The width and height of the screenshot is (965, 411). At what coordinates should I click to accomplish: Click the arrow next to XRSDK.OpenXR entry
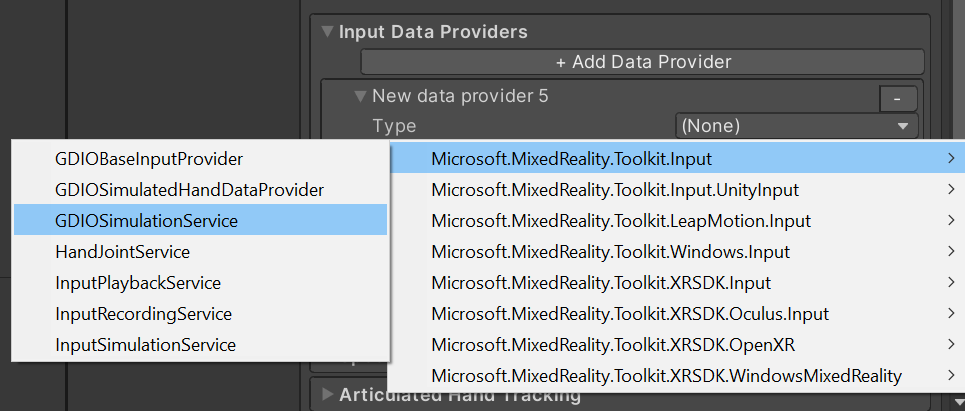tap(952, 345)
